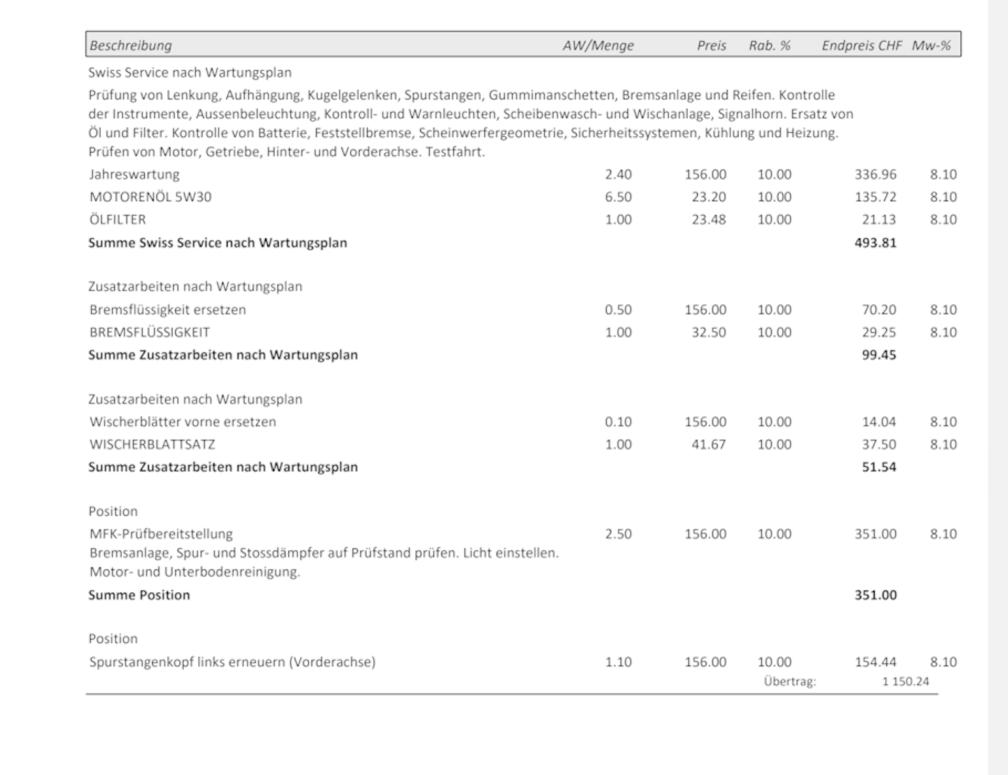Select the "MFK-Prüfbereitstellung" row label
Screen dimensions: 1008x775
(x=161, y=534)
